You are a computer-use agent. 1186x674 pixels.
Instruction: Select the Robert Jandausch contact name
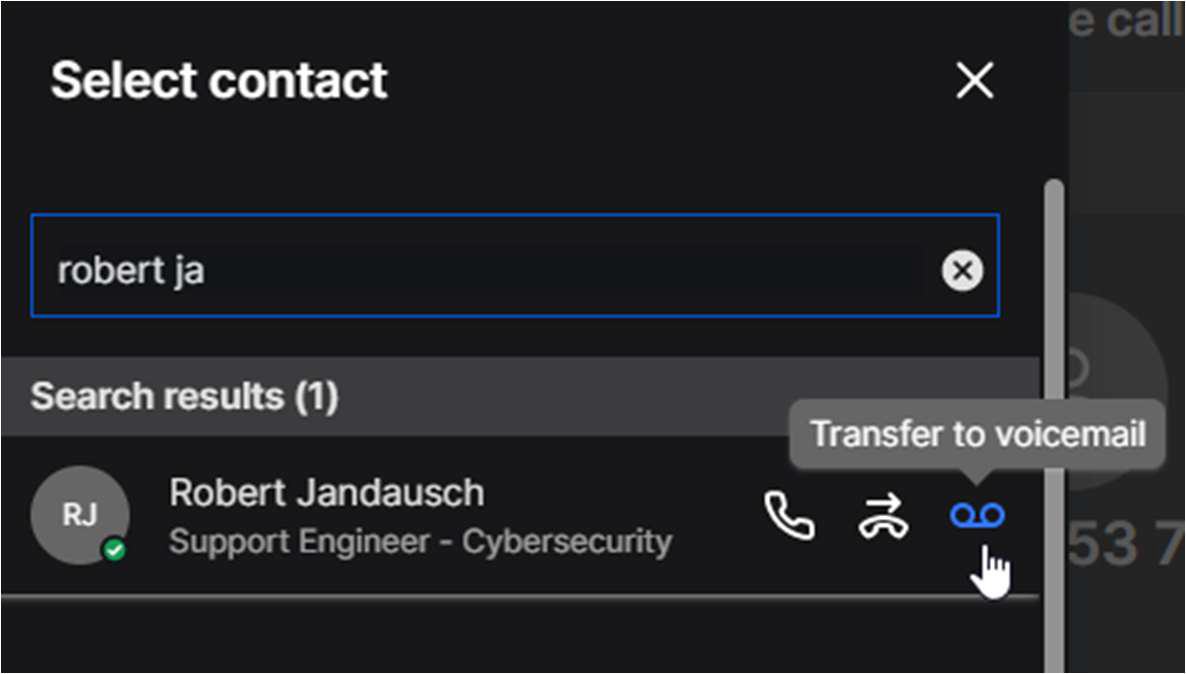pos(326,492)
